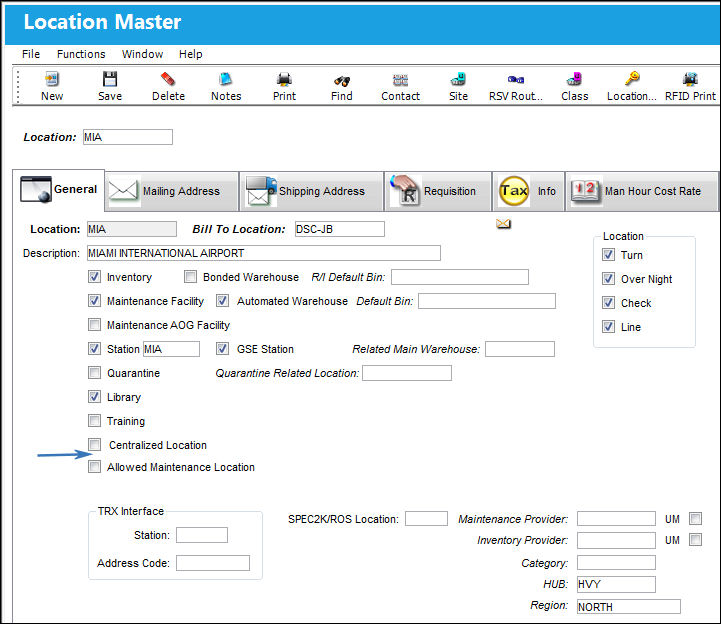Check the Centralized Location box
Screen dimensions: 721x624
[94, 444]
